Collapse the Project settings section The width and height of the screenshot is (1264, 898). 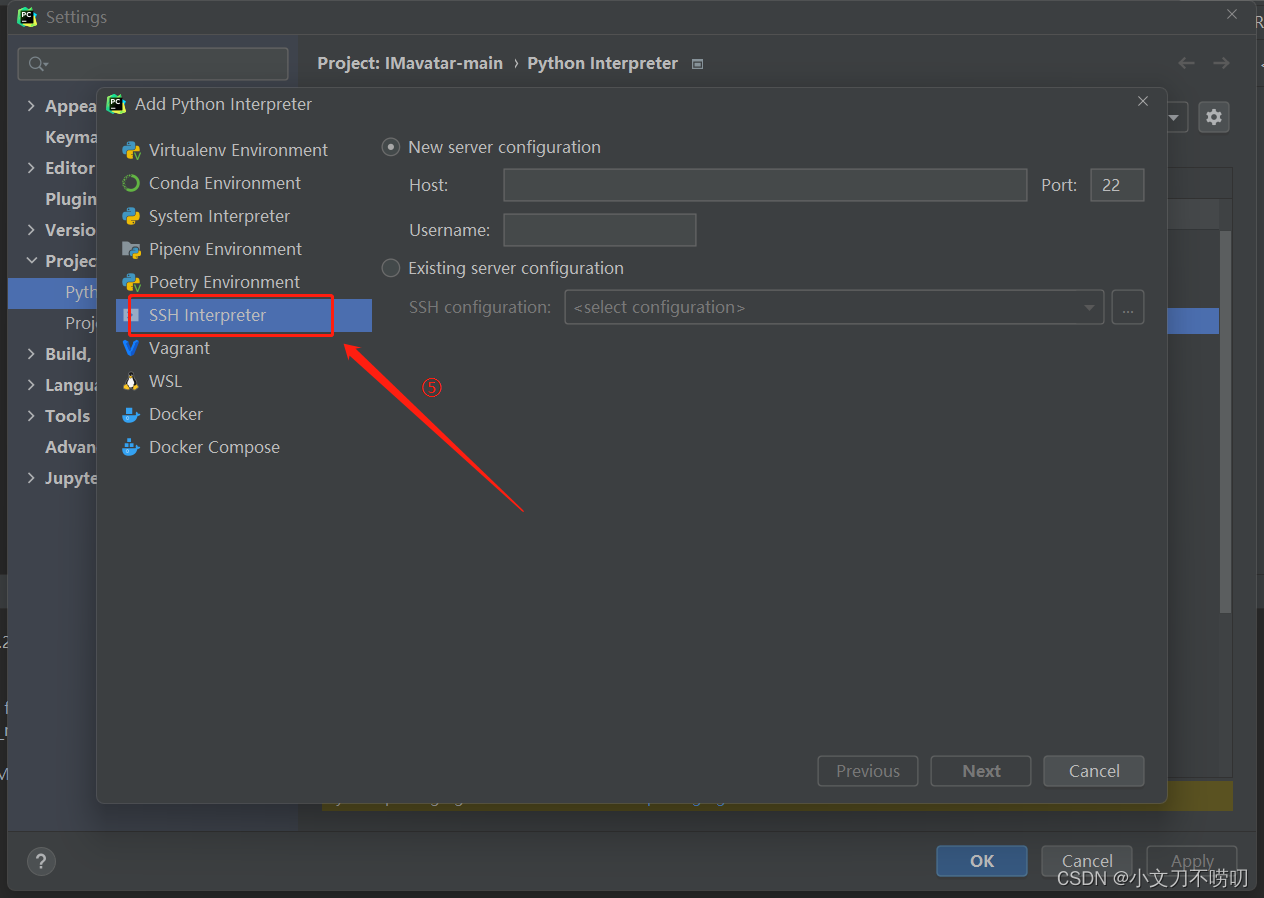click(31, 261)
